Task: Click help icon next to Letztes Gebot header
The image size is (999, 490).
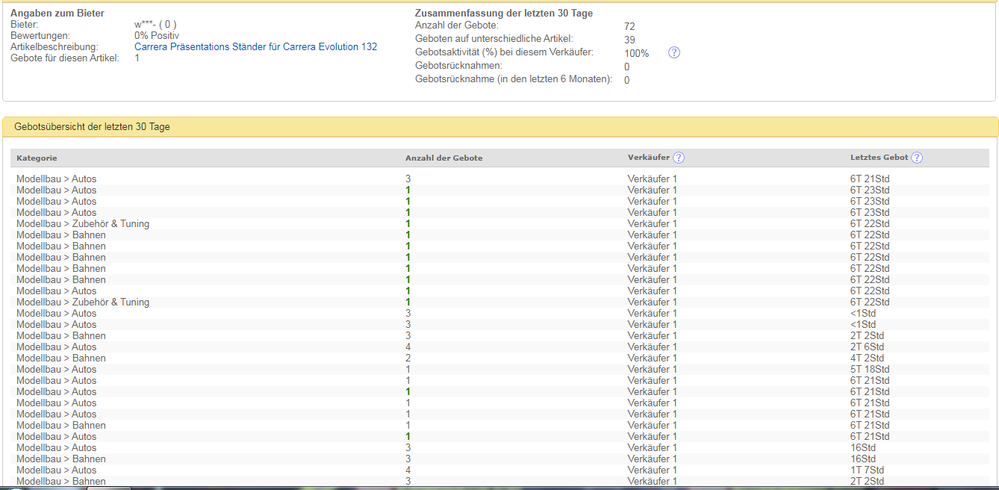Action: (917, 158)
